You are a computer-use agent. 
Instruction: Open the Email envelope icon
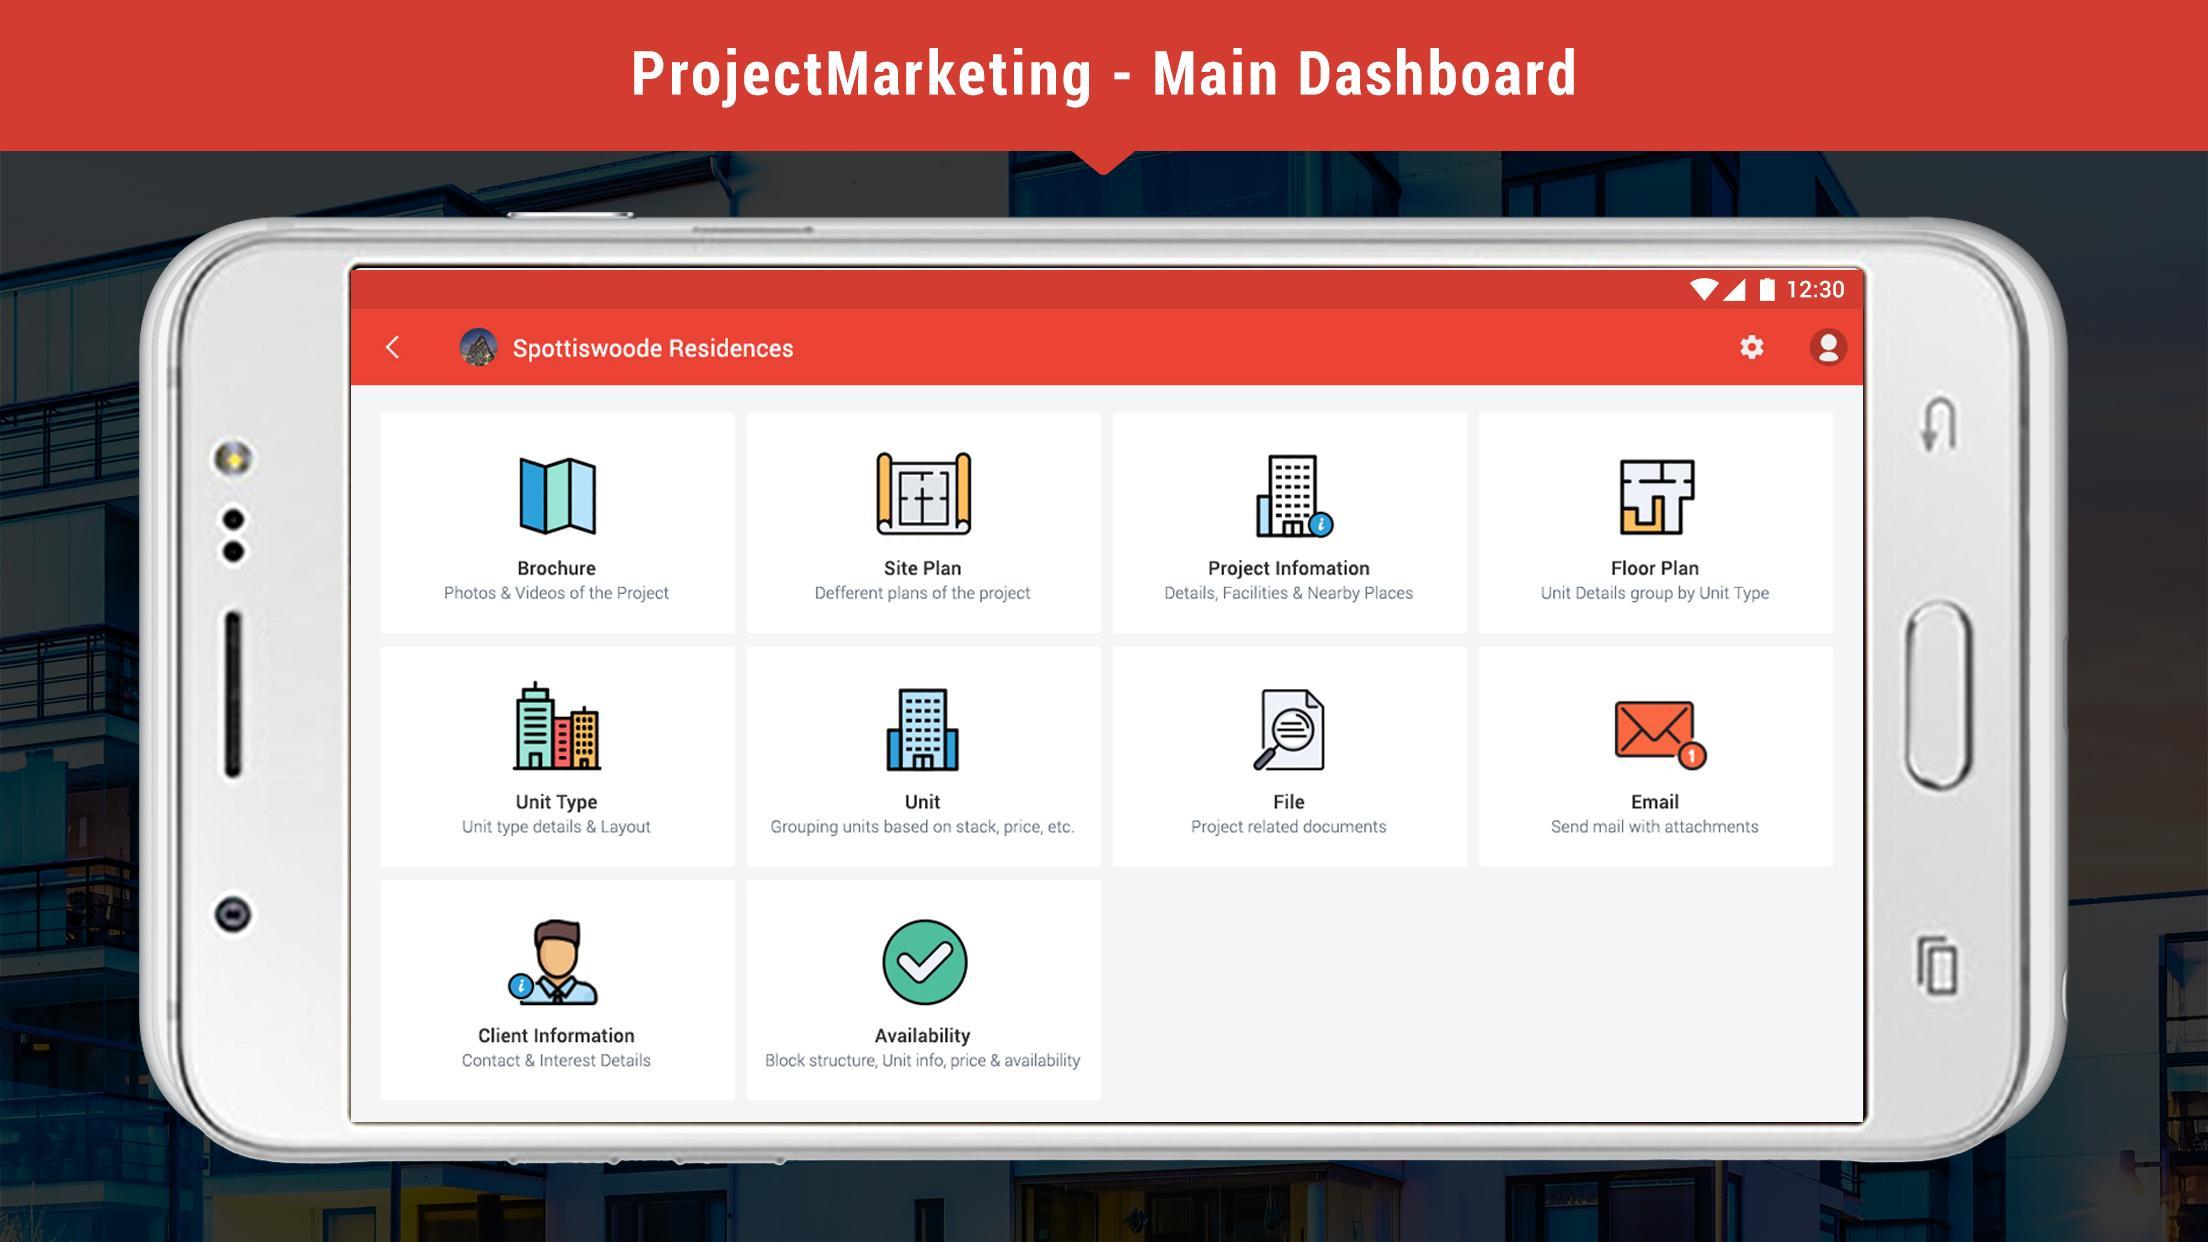pos(1660,734)
